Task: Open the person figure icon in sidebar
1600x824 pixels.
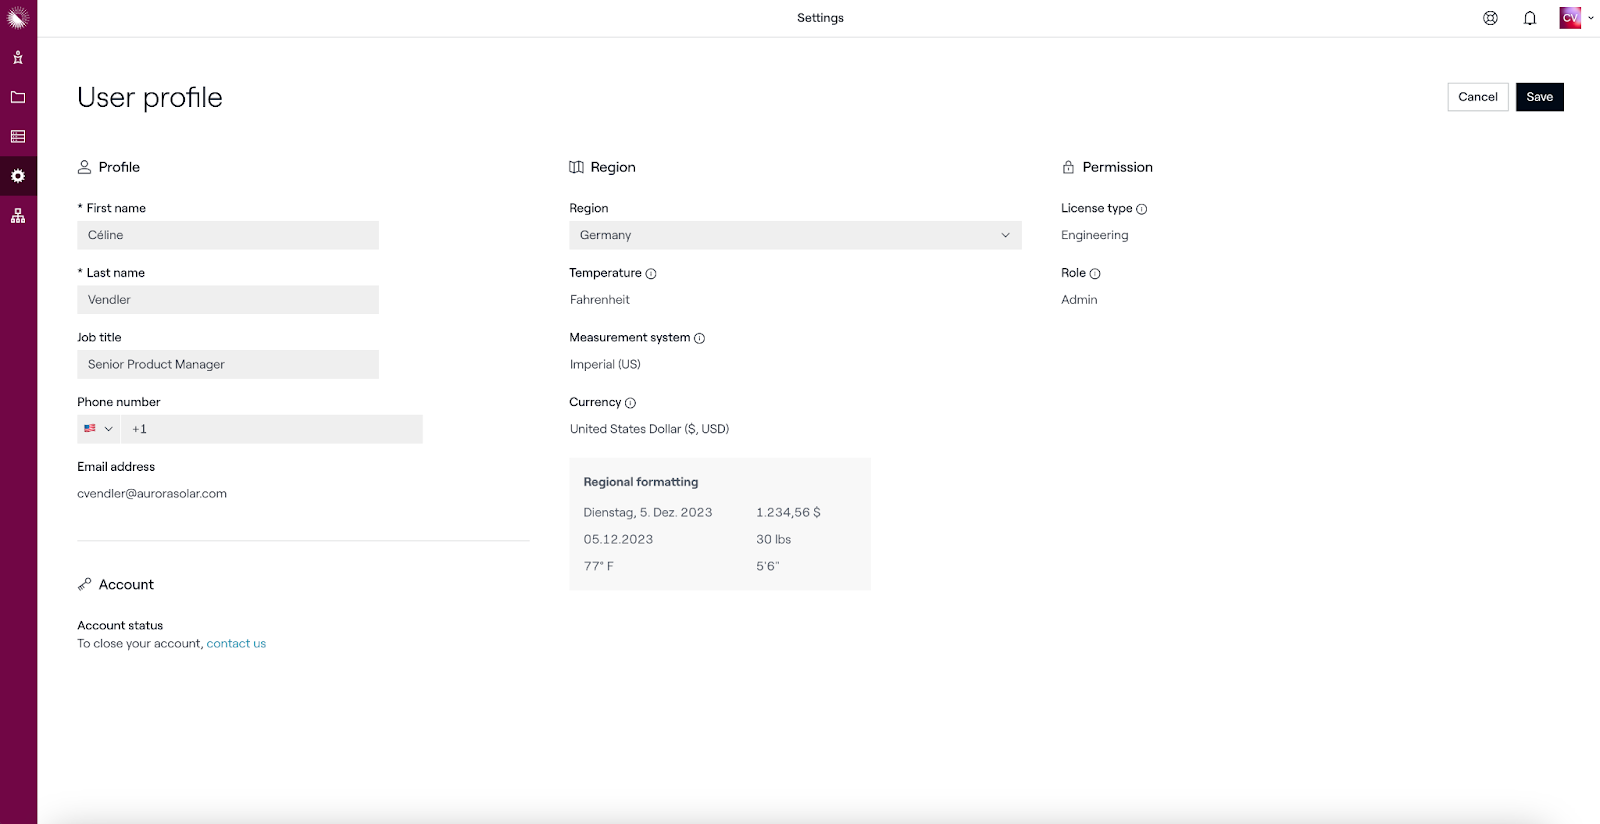Action: click(18, 58)
